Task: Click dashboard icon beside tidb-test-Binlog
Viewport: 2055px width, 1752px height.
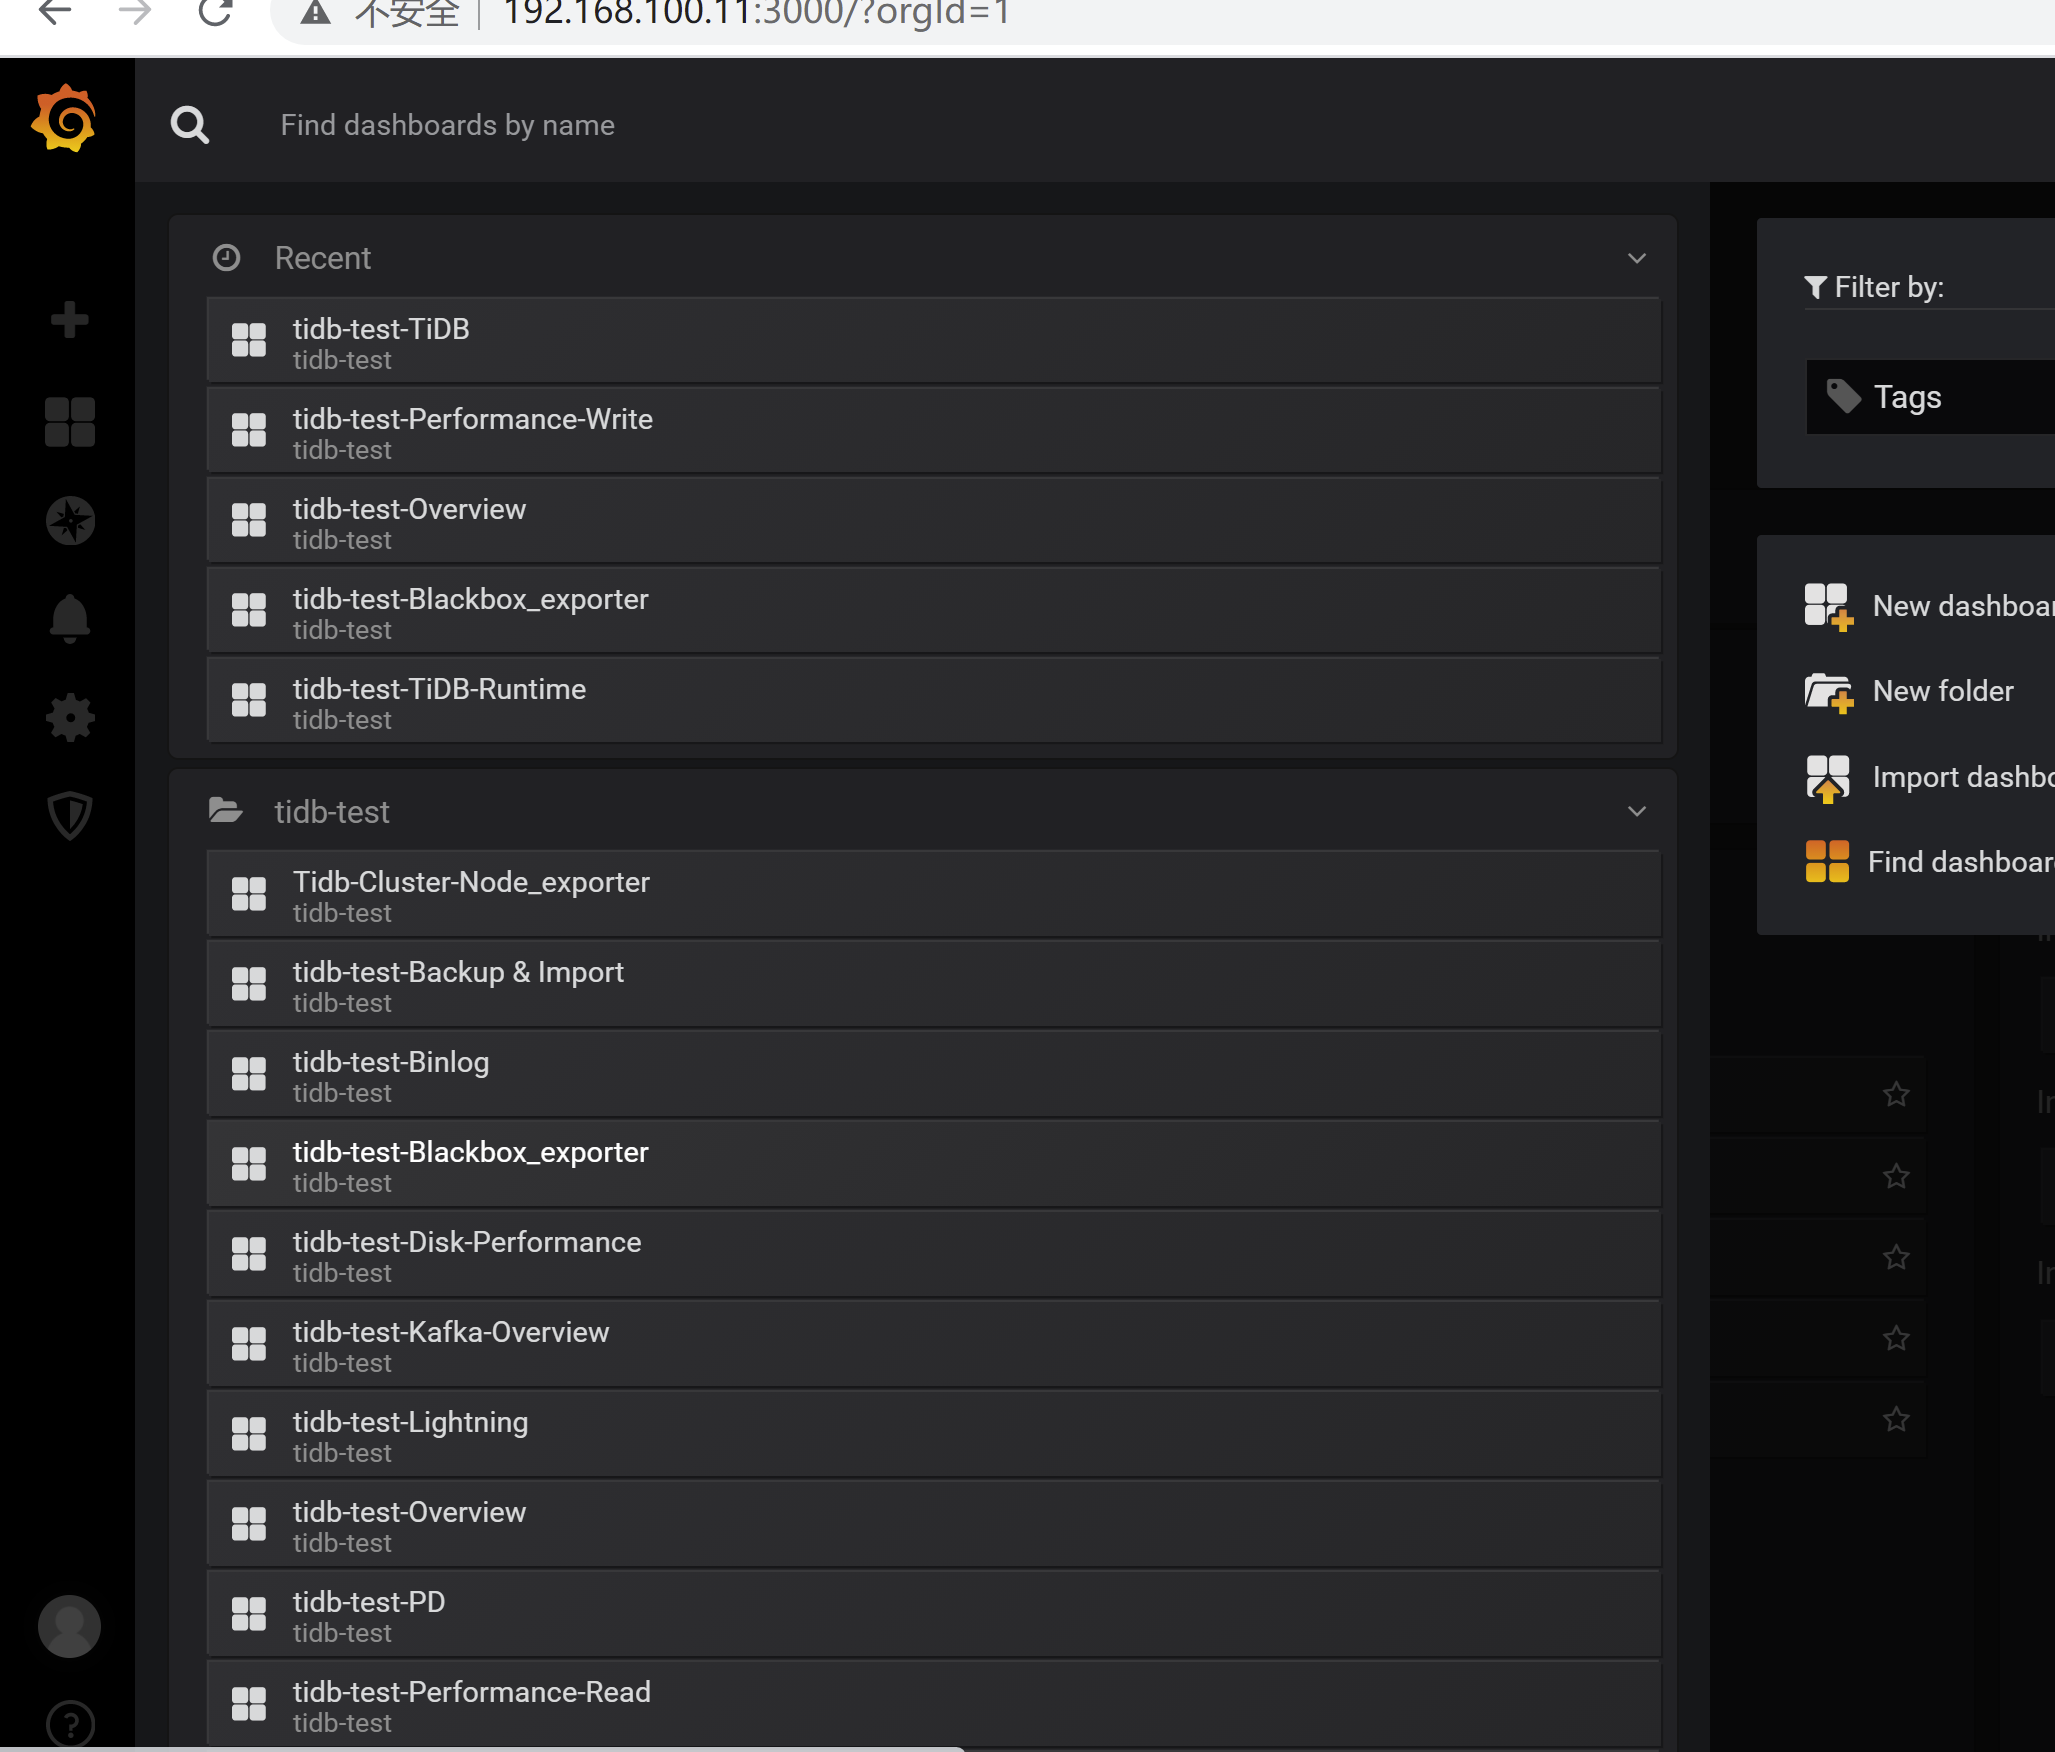Action: pos(249,1073)
